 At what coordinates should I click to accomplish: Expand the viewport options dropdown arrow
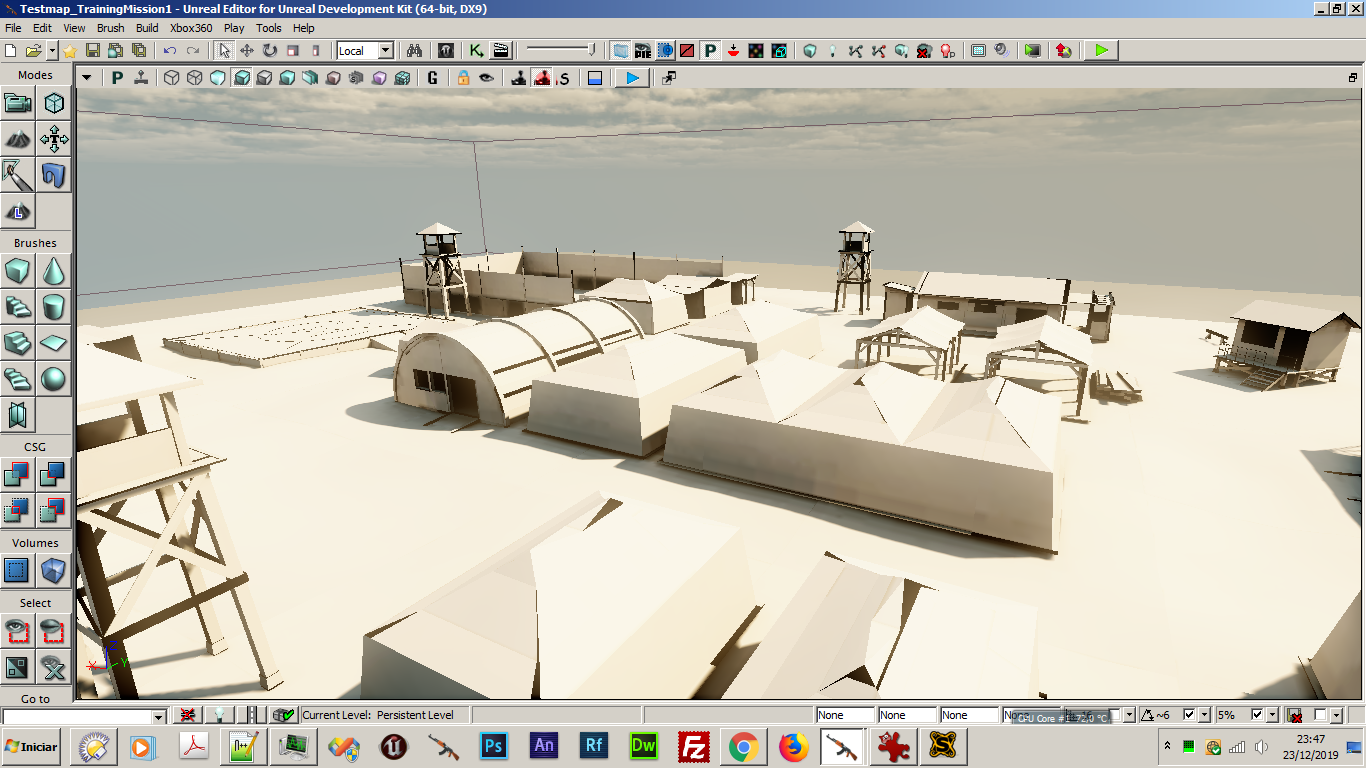click(86, 78)
